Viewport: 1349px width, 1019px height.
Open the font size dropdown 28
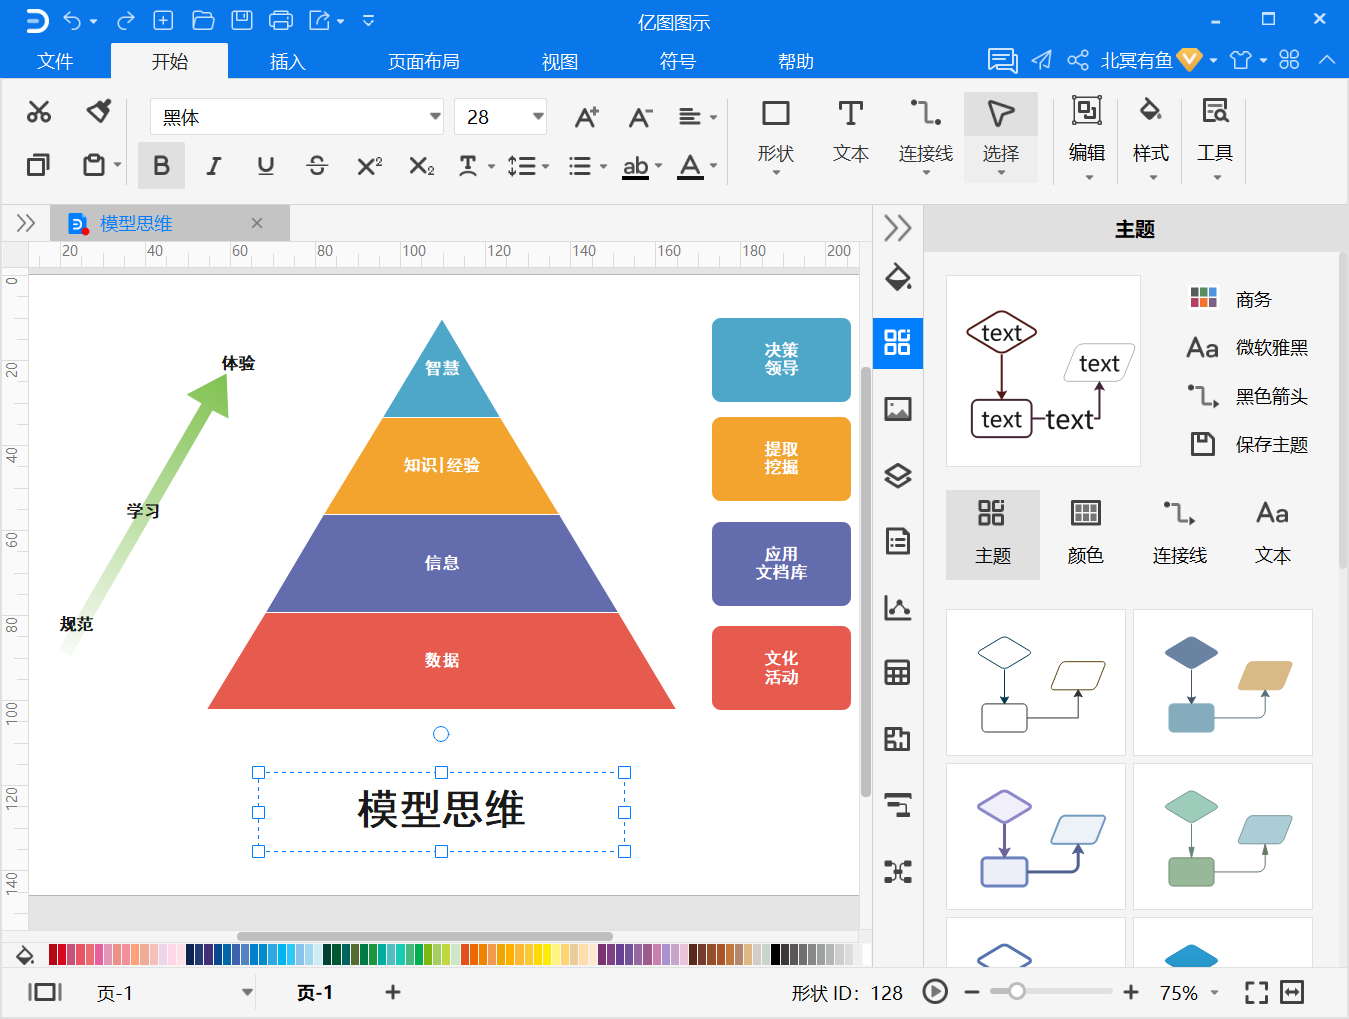tap(538, 117)
